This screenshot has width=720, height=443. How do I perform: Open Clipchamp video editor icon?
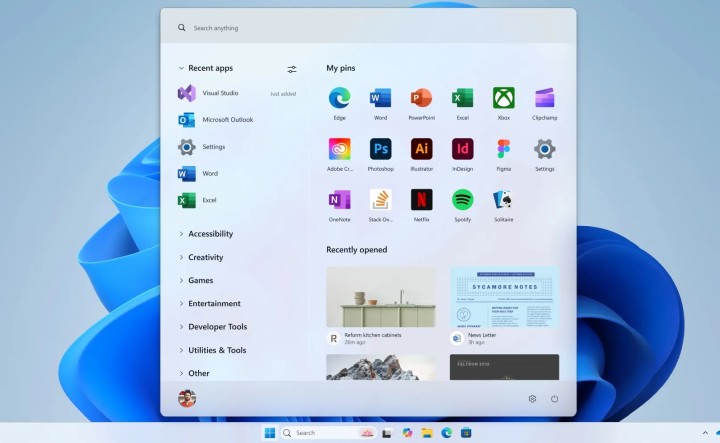[x=544, y=98]
